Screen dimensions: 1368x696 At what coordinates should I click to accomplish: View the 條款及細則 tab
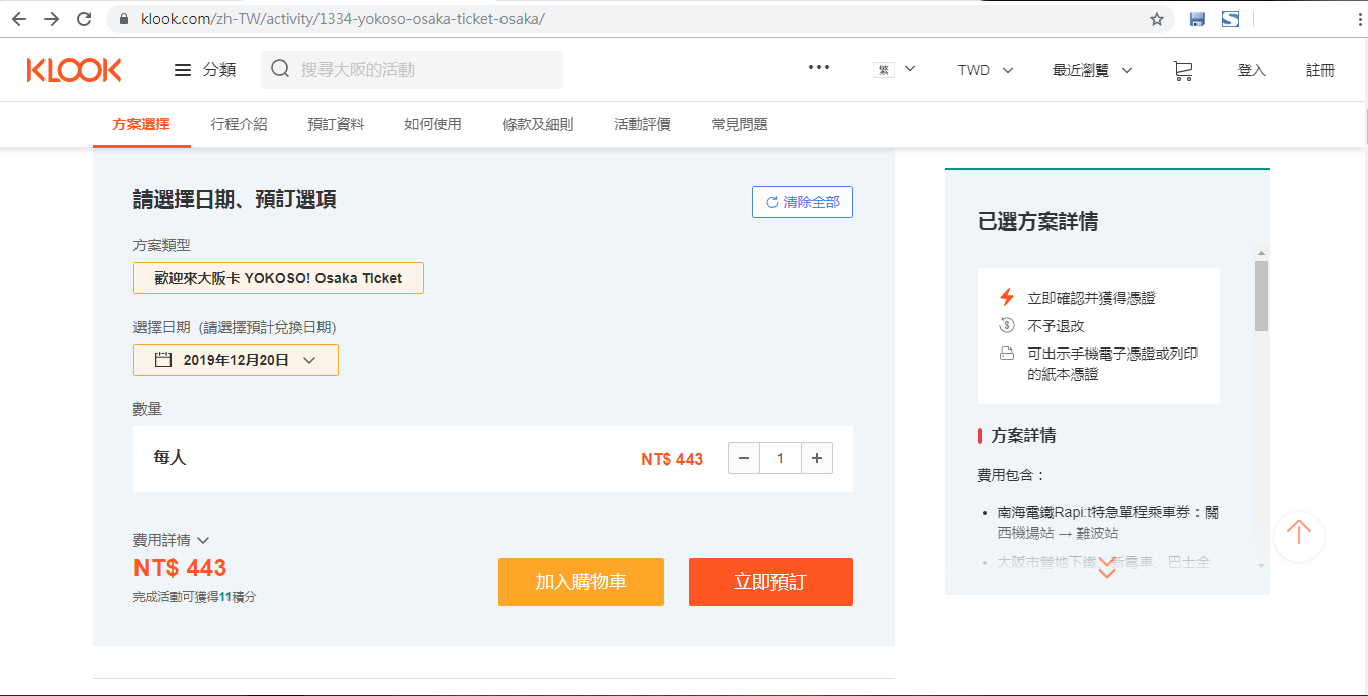point(538,124)
